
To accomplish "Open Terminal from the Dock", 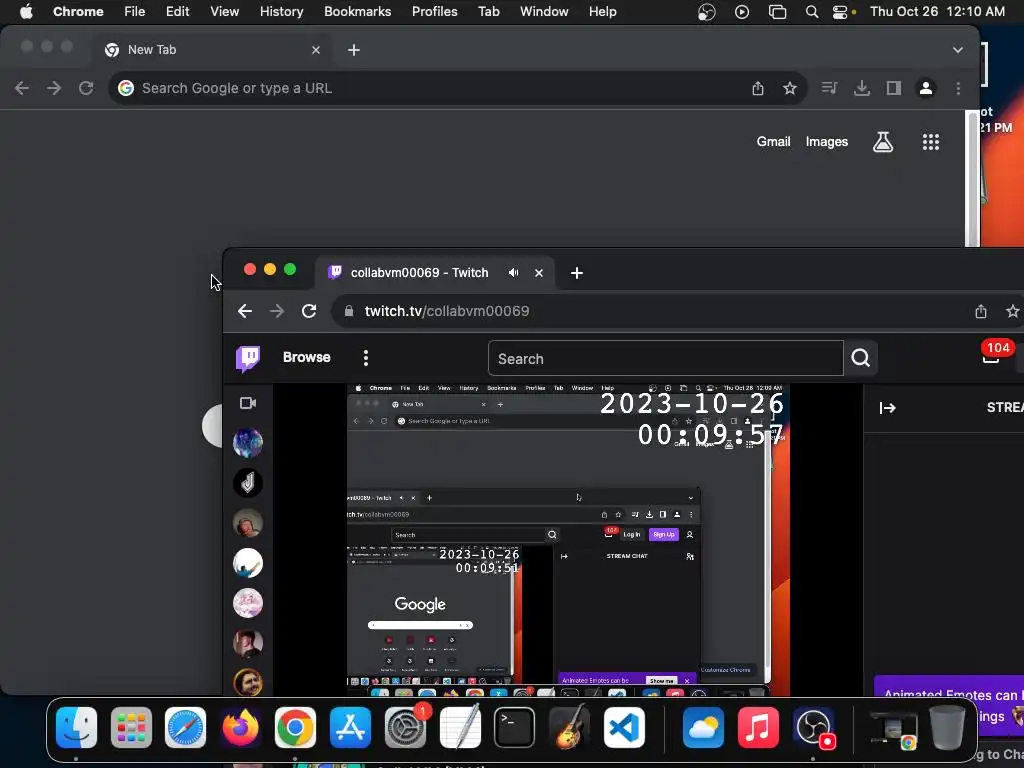I will coord(514,728).
